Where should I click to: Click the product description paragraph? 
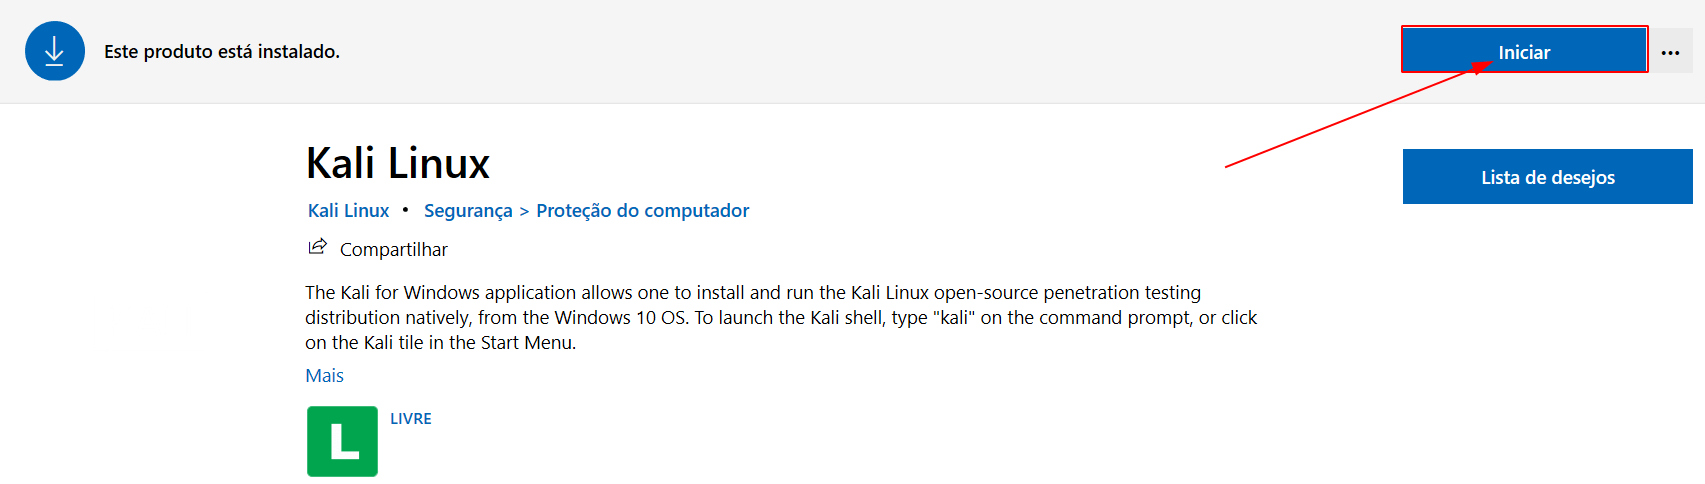780,317
